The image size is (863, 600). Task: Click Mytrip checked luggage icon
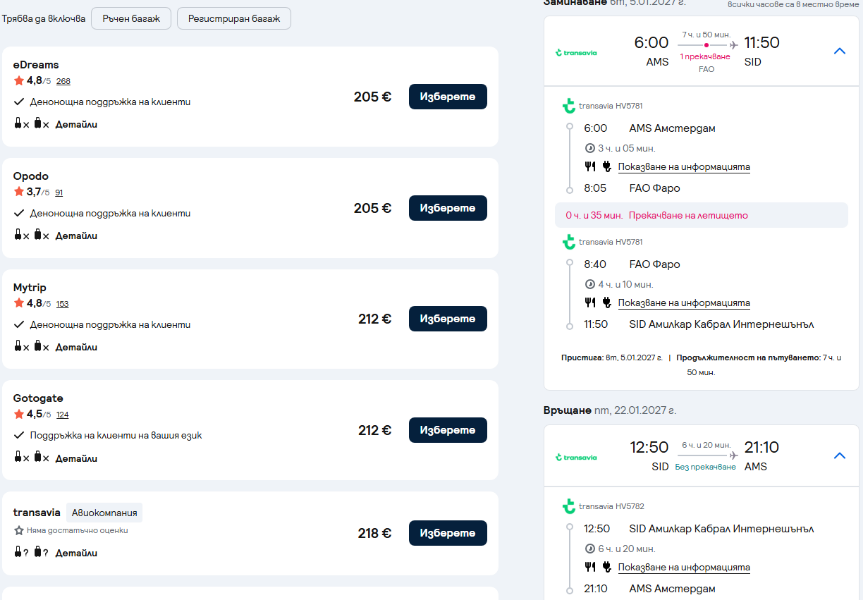click(37, 346)
